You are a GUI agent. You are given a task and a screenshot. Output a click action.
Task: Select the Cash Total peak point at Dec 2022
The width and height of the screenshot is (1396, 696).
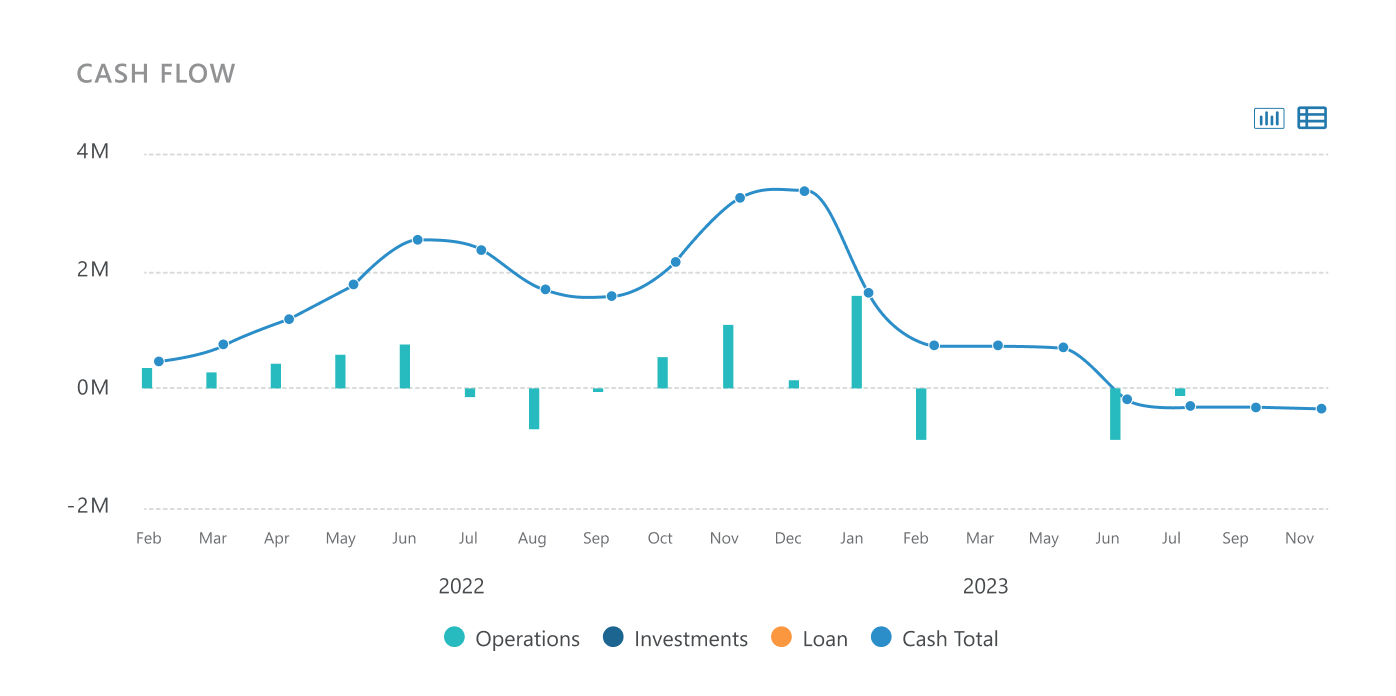pos(804,191)
